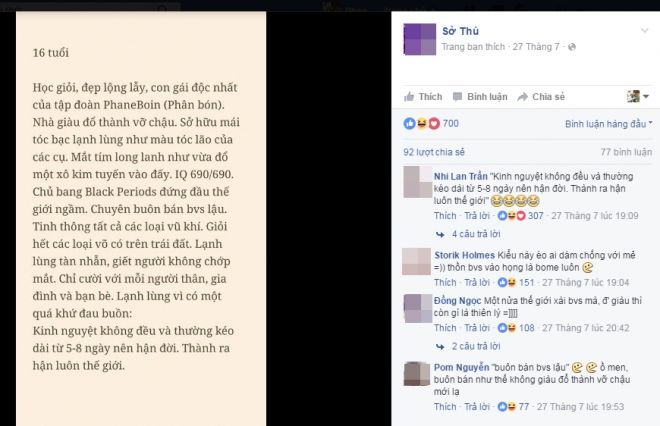This screenshot has width=660, height=426.
Task: Open Pom Nguyễn's profile name link
Action: [x=461, y=367]
